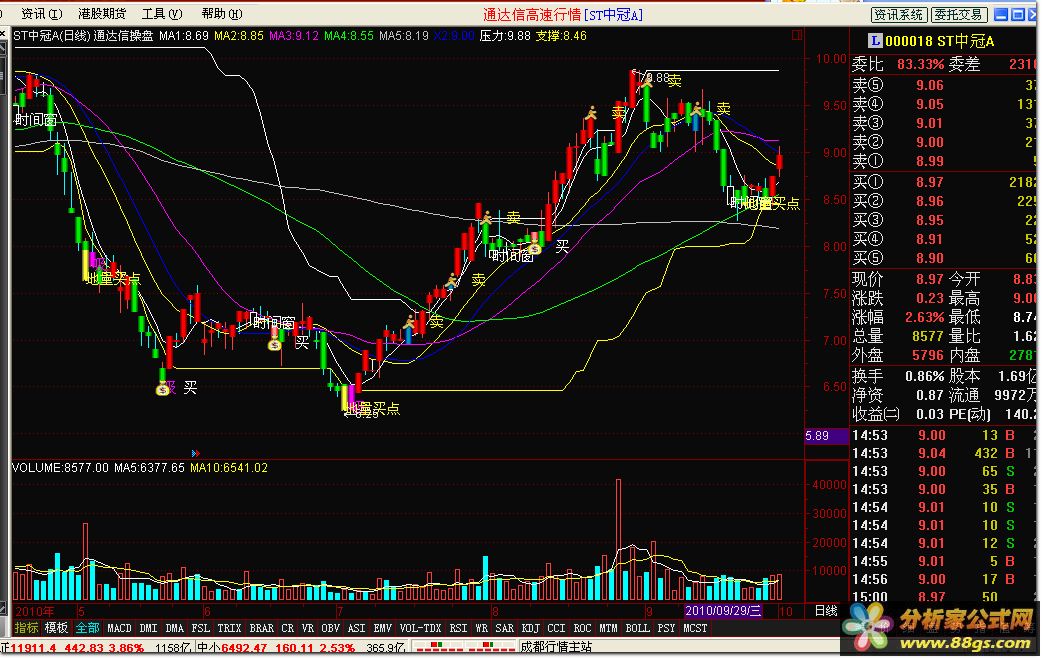Click the 买⑤ 8.90 order row

tap(944, 259)
